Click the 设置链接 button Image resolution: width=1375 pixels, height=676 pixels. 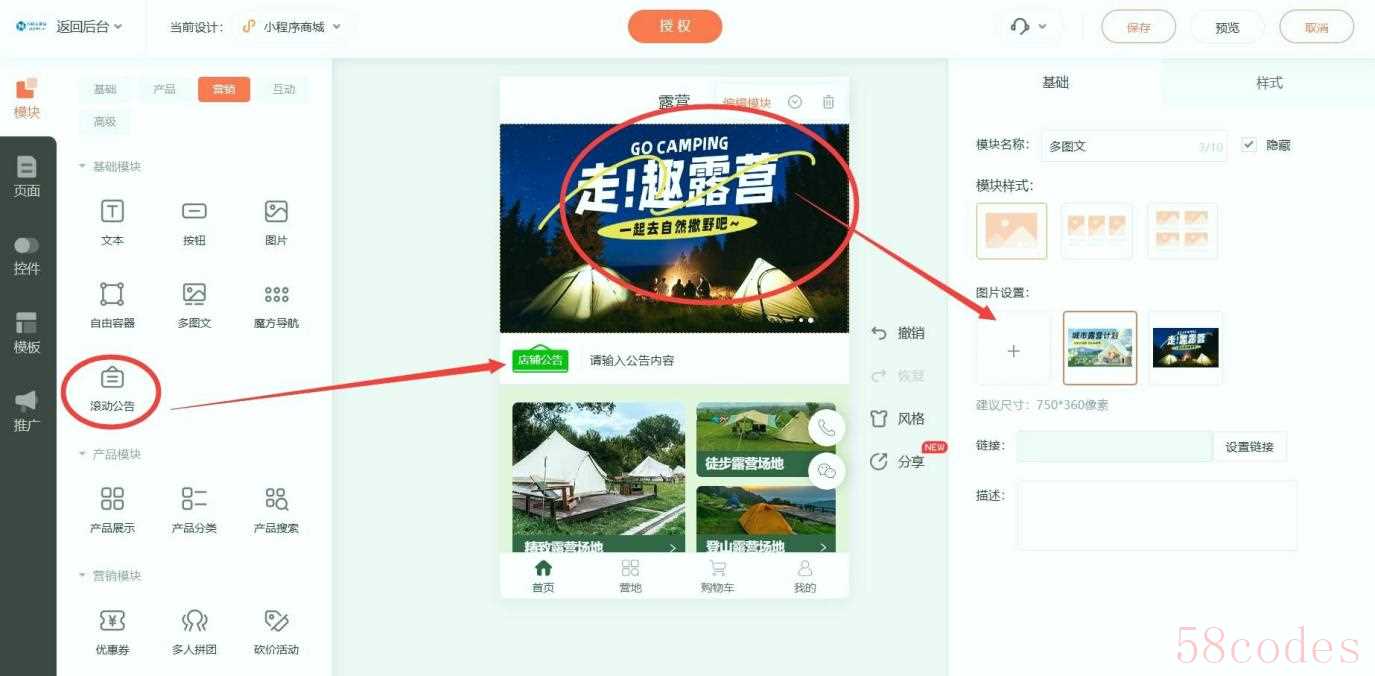point(1249,447)
